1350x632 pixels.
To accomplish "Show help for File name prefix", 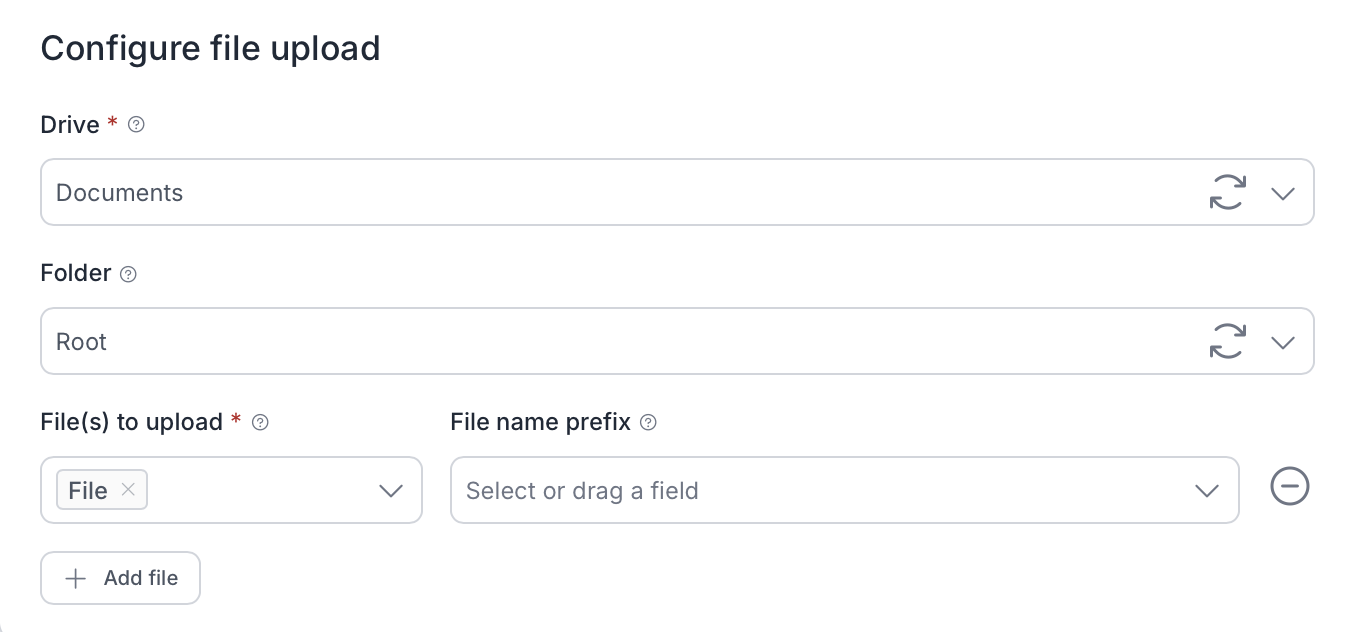I will point(648,422).
